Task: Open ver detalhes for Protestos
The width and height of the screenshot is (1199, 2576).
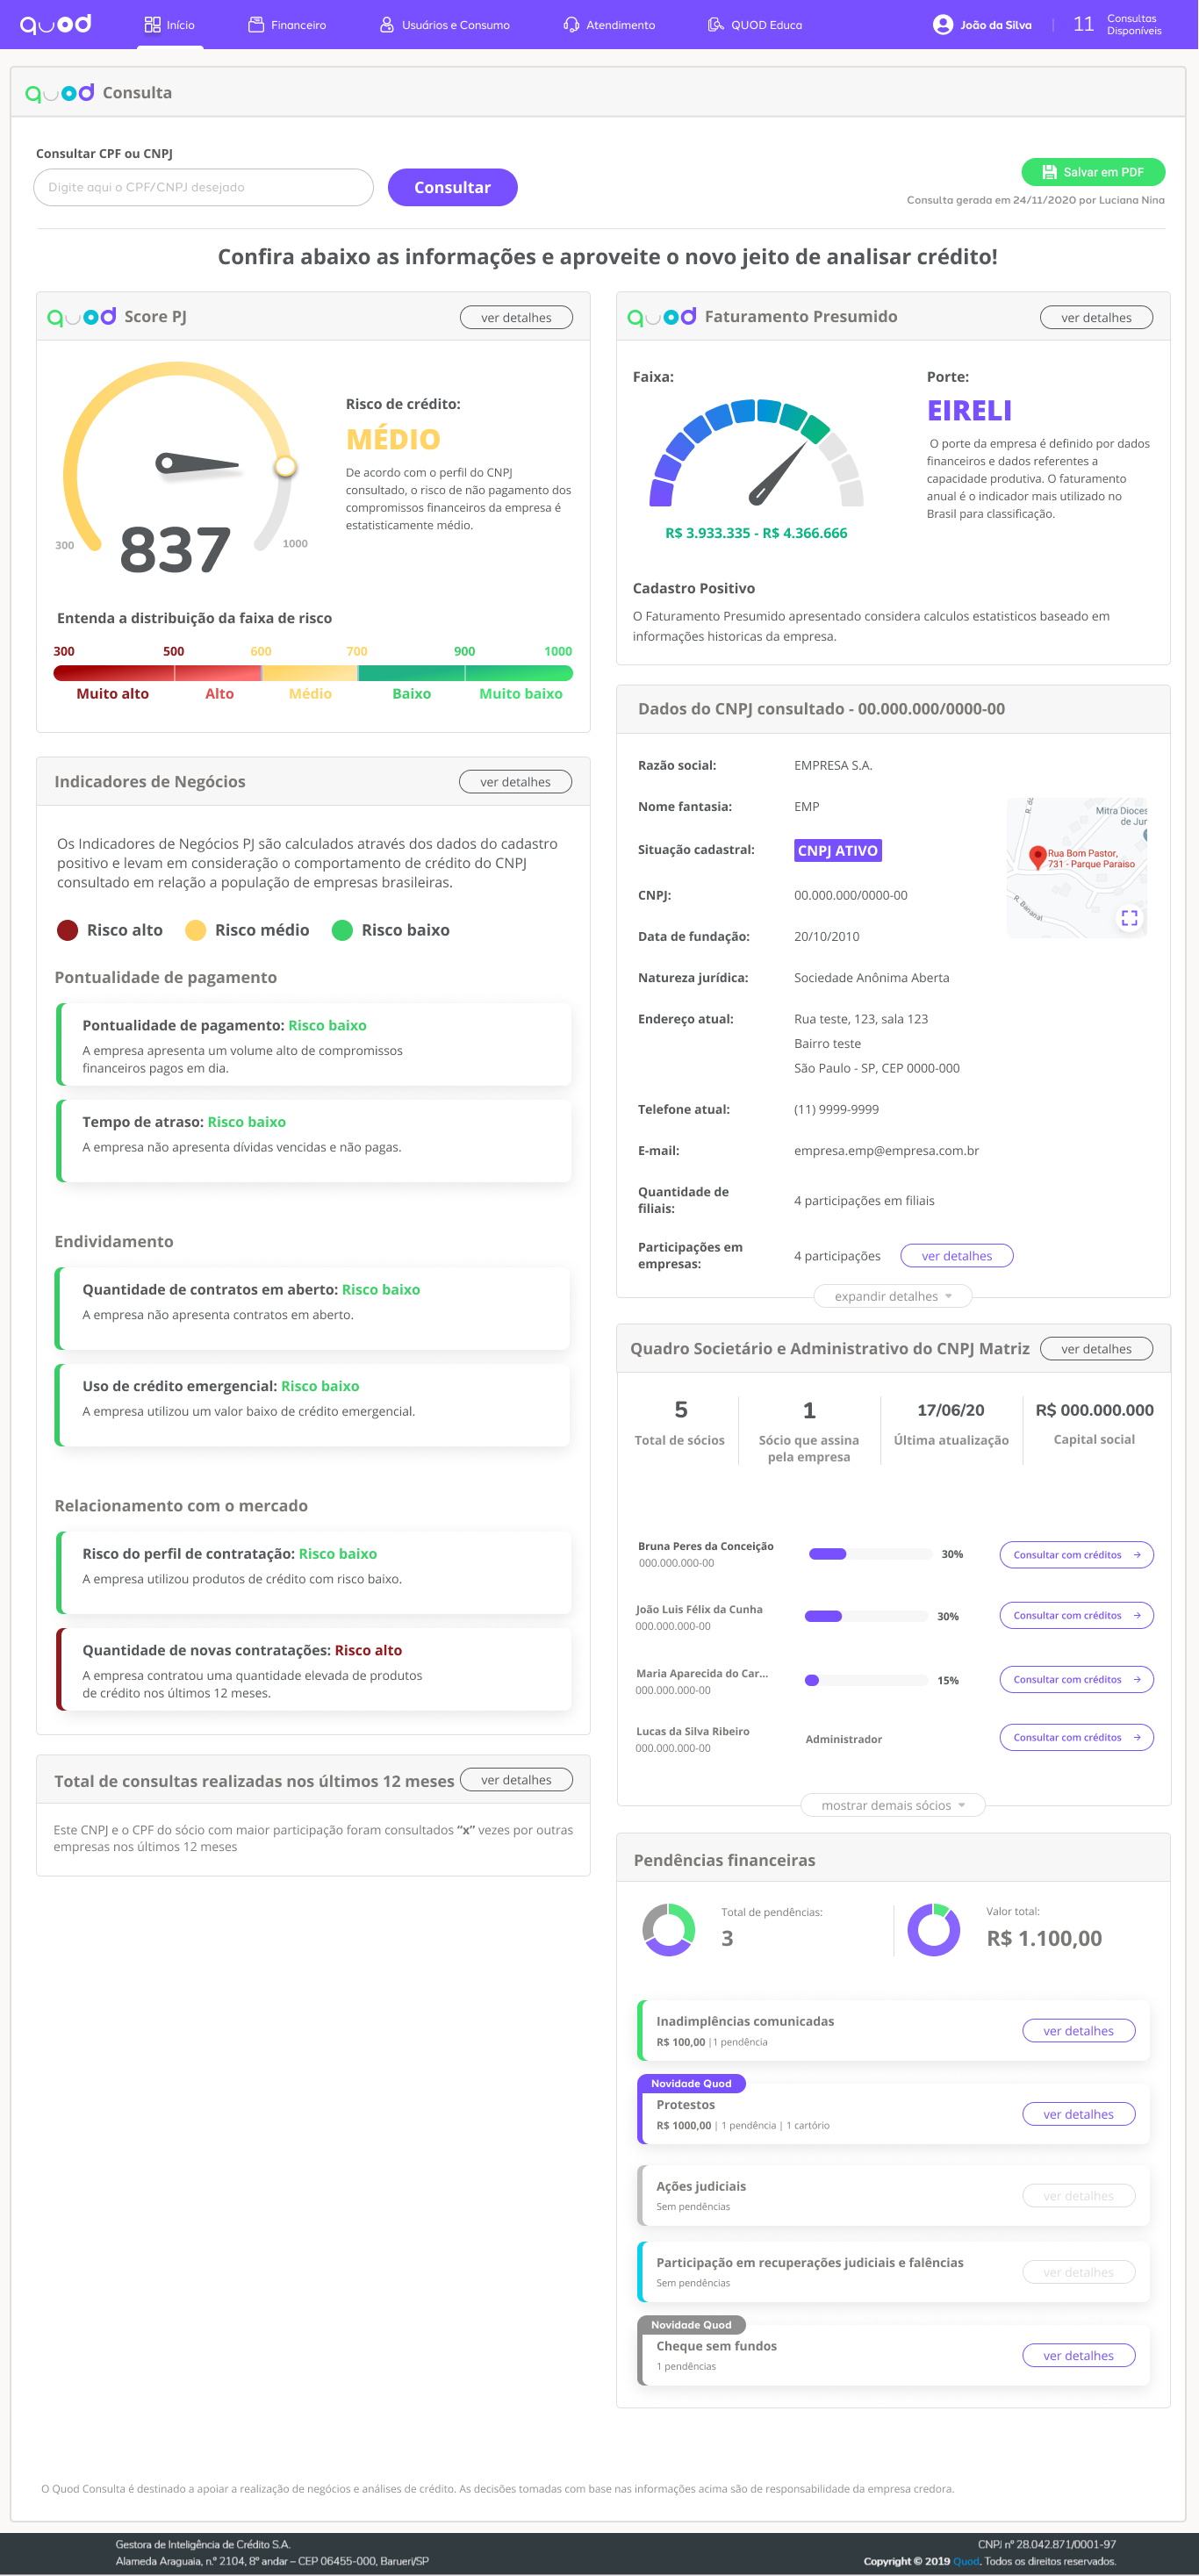Action: coord(1078,2114)
